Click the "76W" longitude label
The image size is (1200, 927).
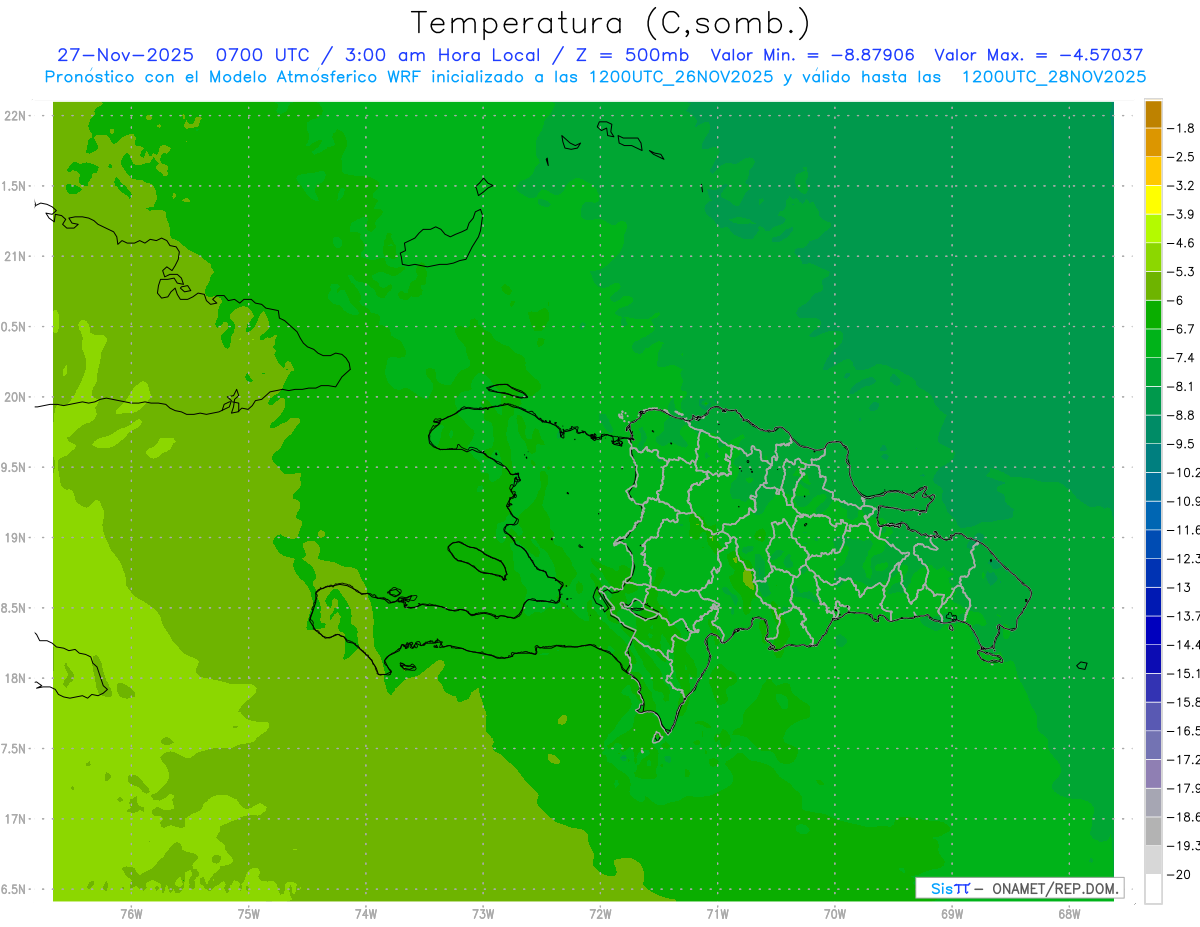pyautogui.click(x=131, y=913)
